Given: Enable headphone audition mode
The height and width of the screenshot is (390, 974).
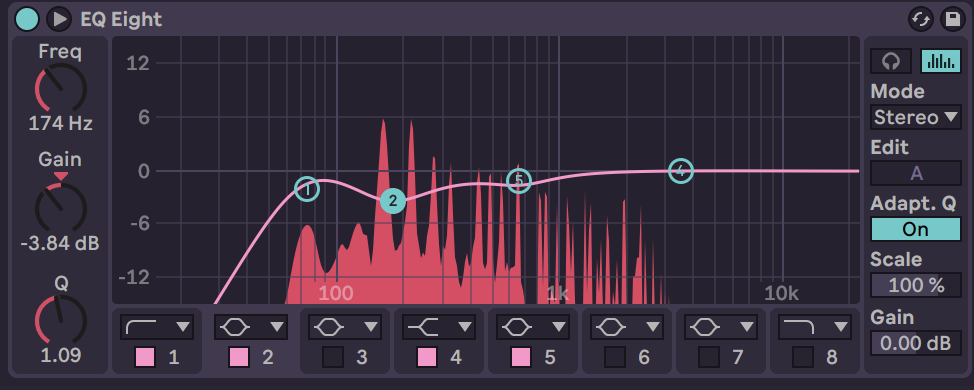Looking at the screenshot, I should pos(891,61).
